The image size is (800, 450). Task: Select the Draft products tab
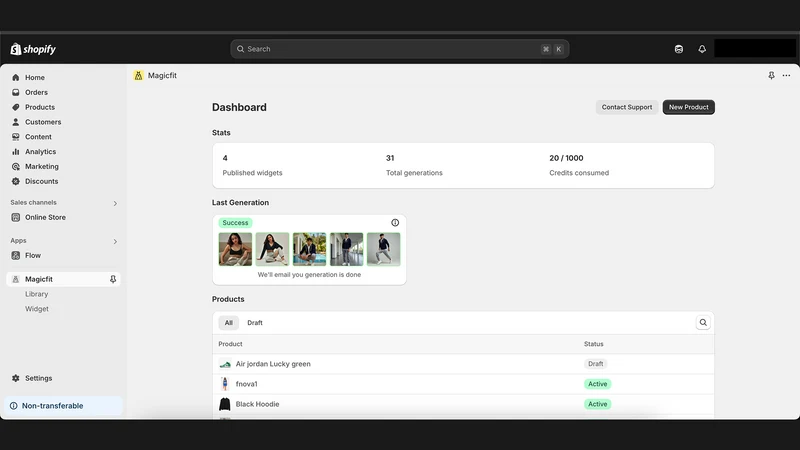pyautogui.click(x=255, y=322)
